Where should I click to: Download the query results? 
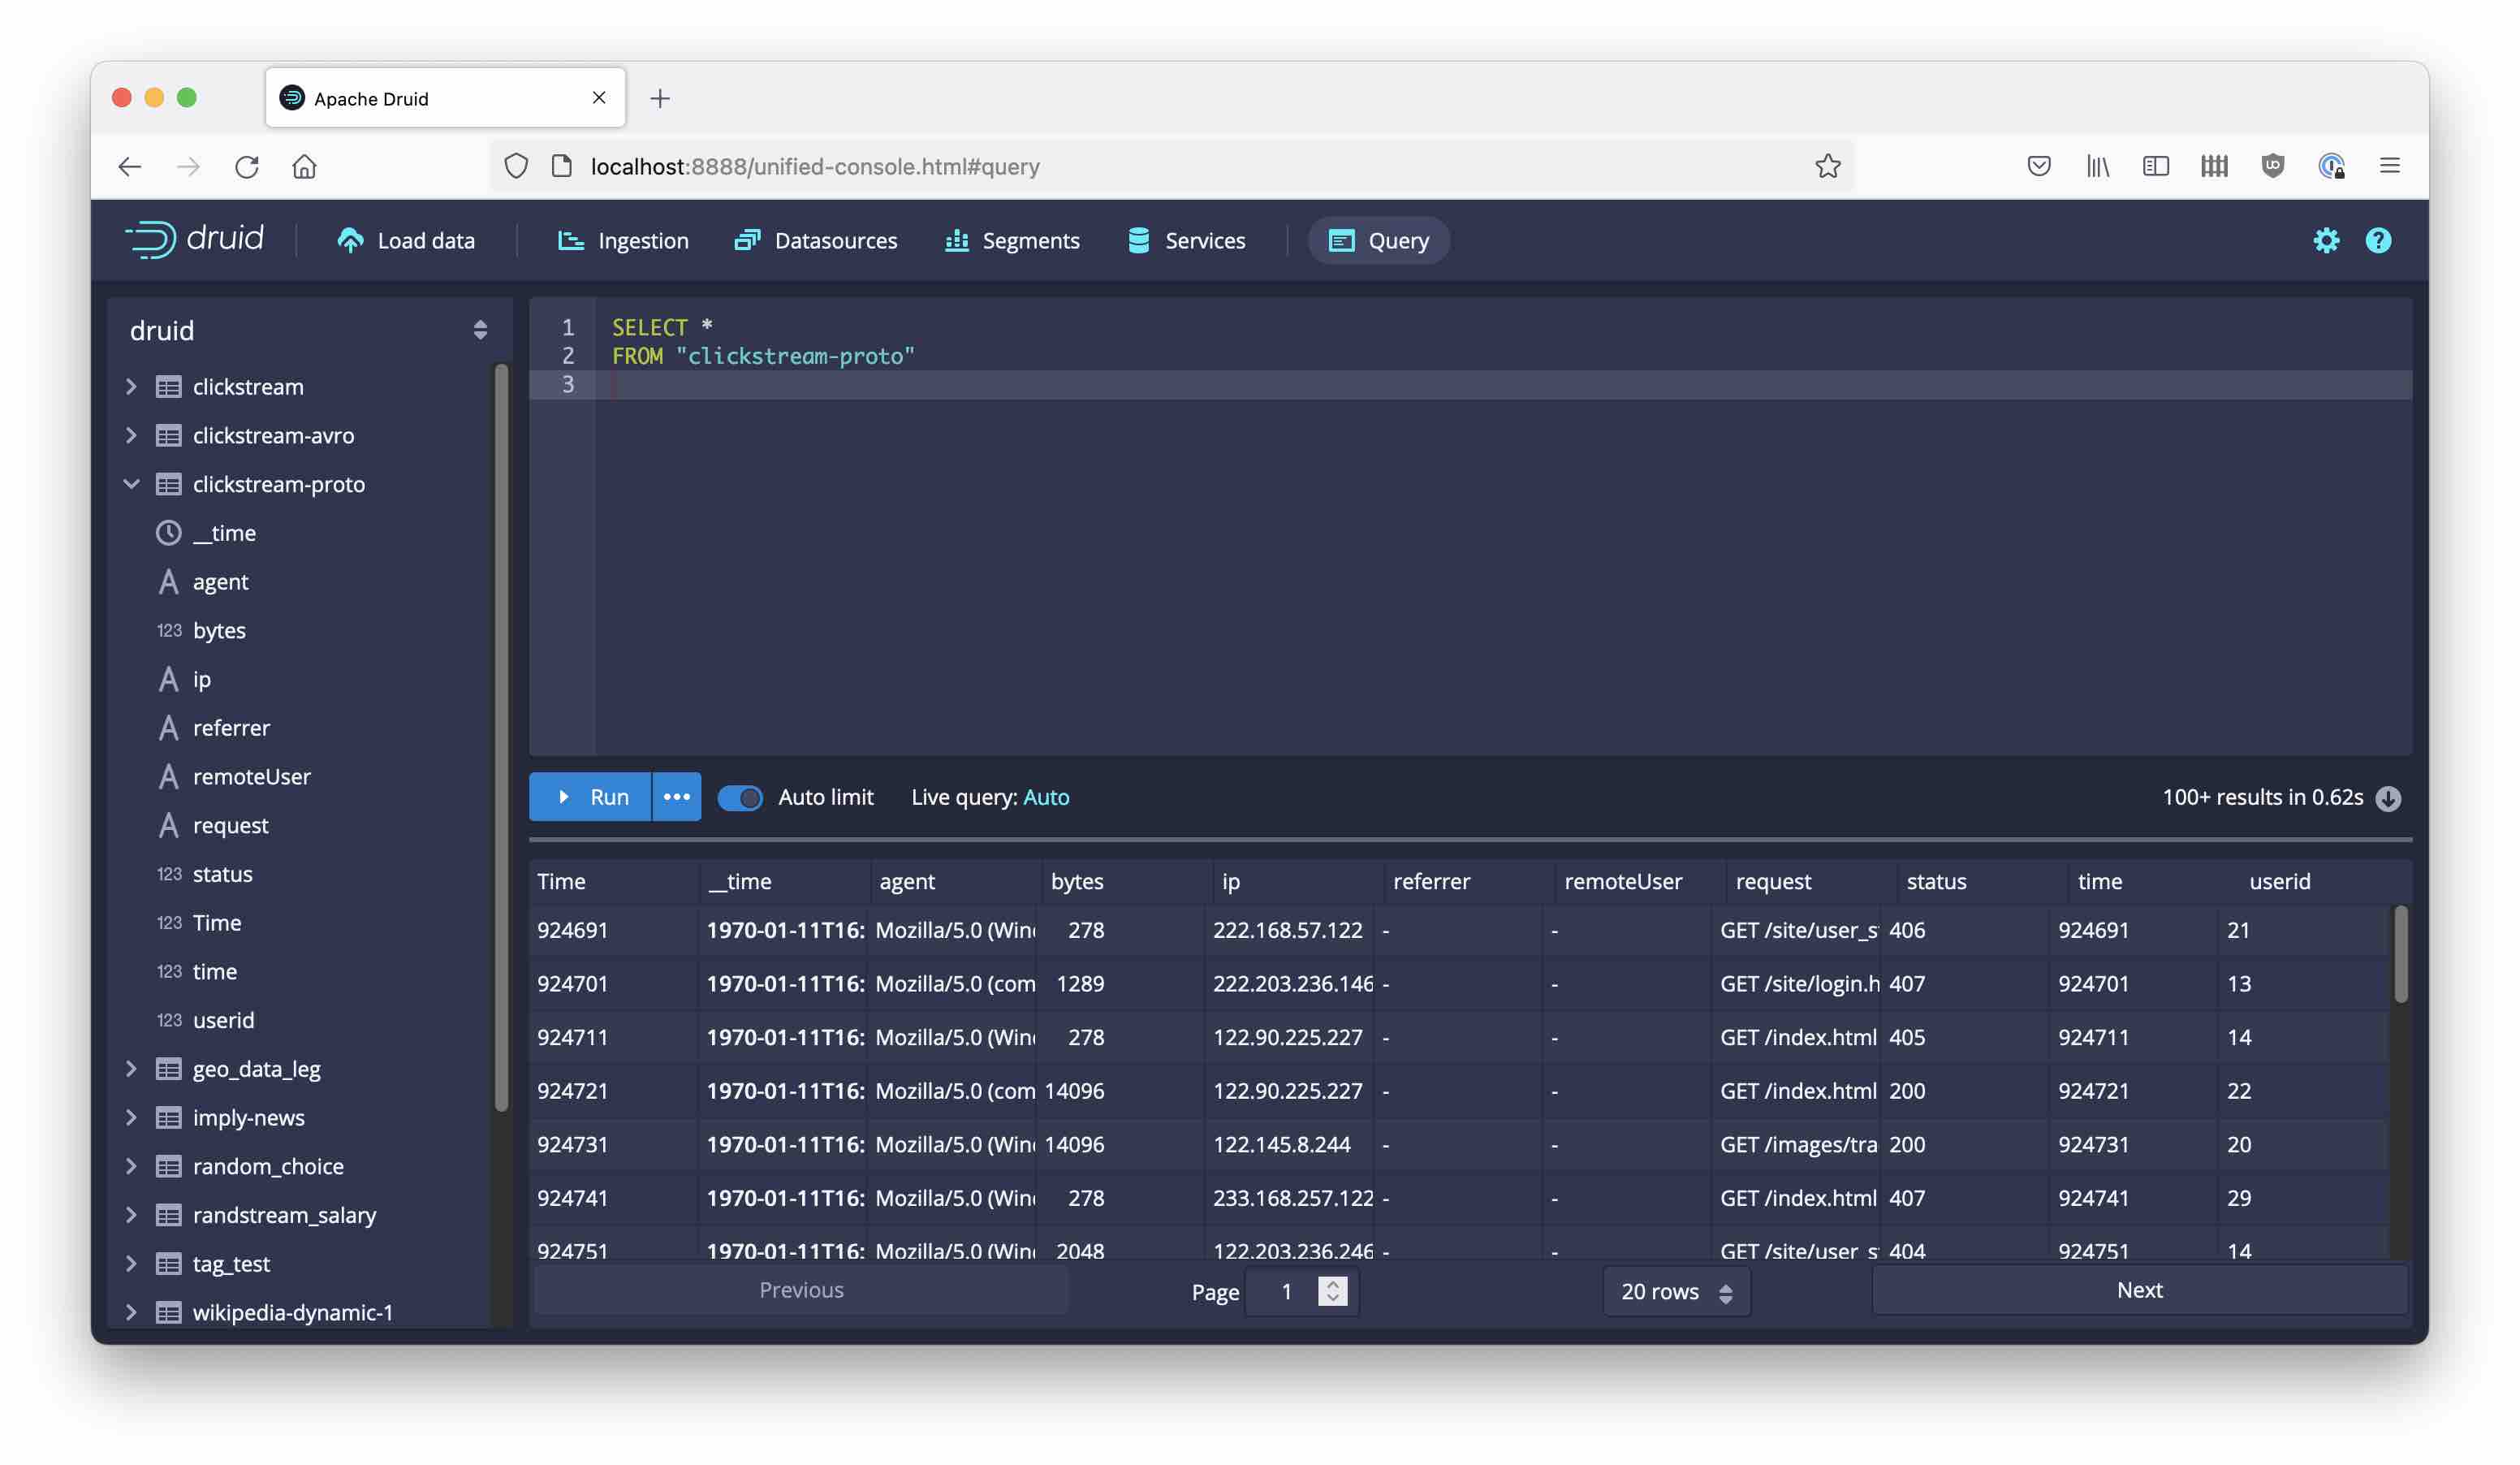point(2389,797)
